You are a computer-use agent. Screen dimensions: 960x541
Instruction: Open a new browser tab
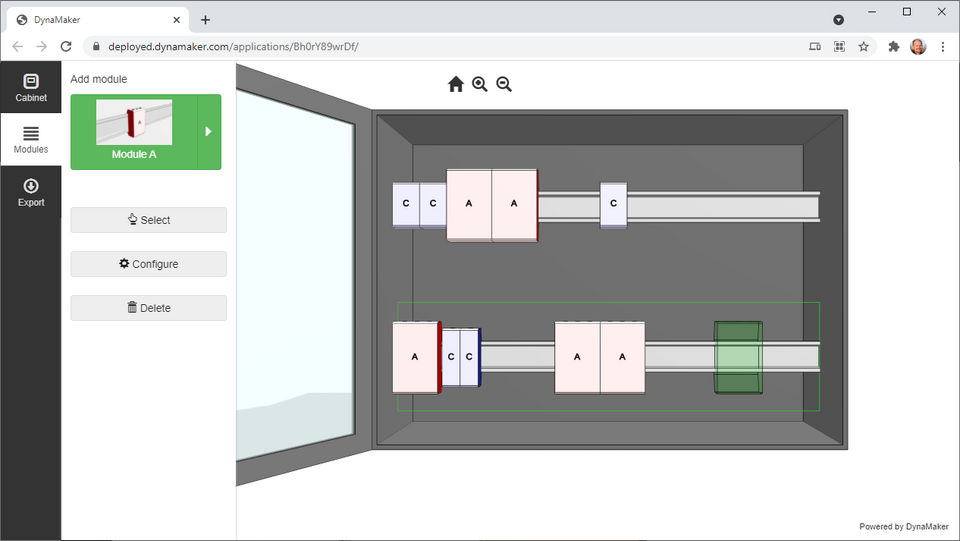(205, 20)
